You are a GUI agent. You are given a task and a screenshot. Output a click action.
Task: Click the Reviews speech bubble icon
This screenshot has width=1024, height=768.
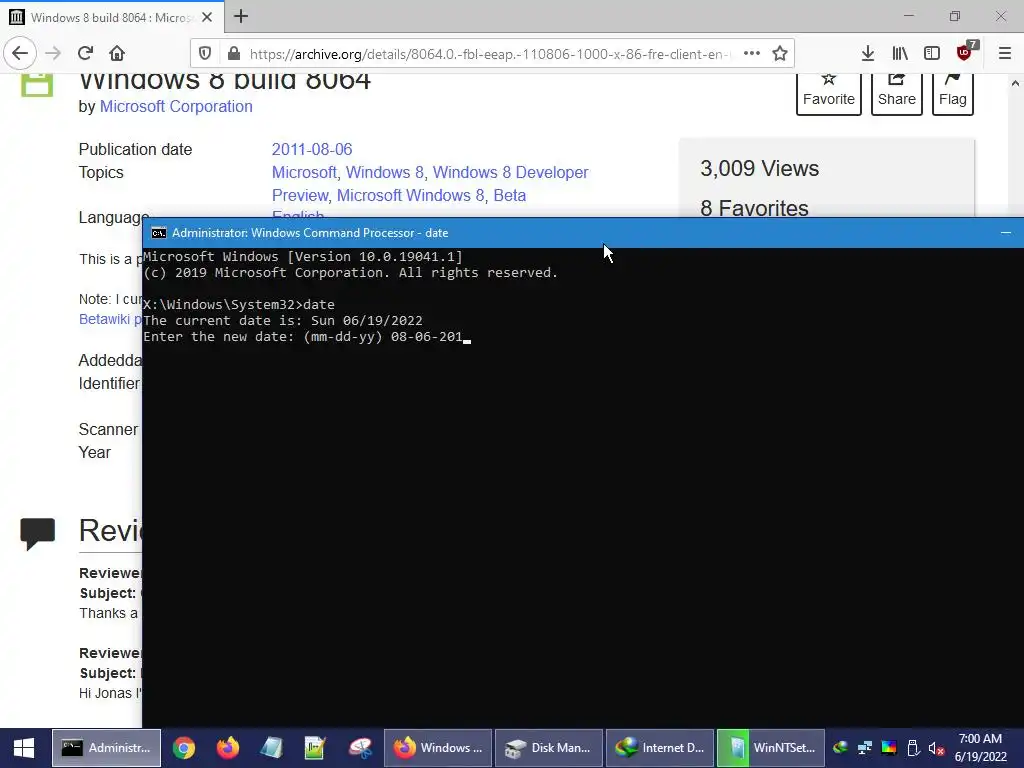coord(37,534)
